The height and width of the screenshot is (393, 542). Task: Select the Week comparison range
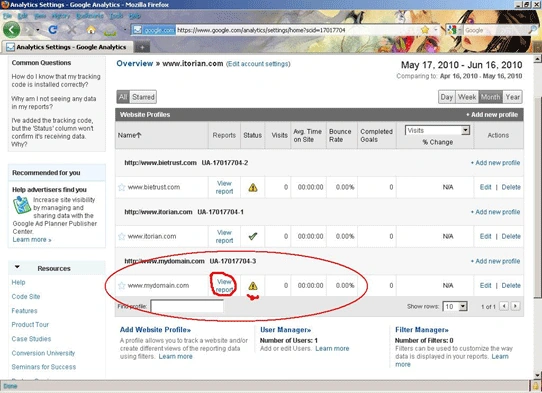467,97
